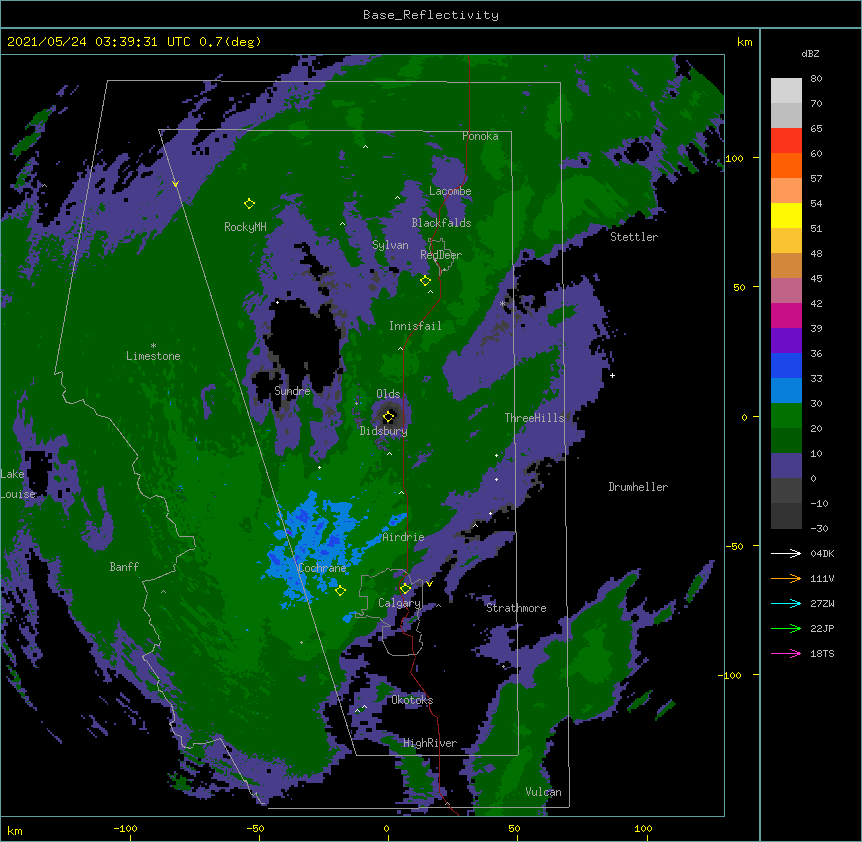Click the 36 dBZ blue color swatch
Screen dimensions: 862x842
coord(786,365)
